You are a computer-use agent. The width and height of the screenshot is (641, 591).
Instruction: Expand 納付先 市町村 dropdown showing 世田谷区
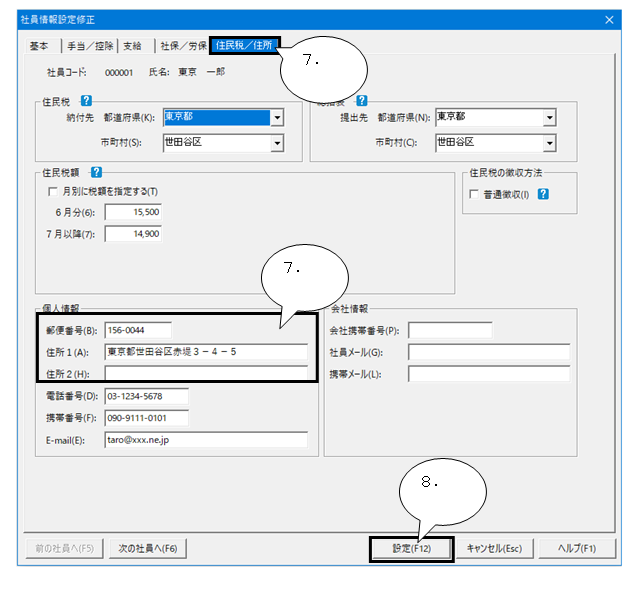pyautogui.click(x=277, y=143)
